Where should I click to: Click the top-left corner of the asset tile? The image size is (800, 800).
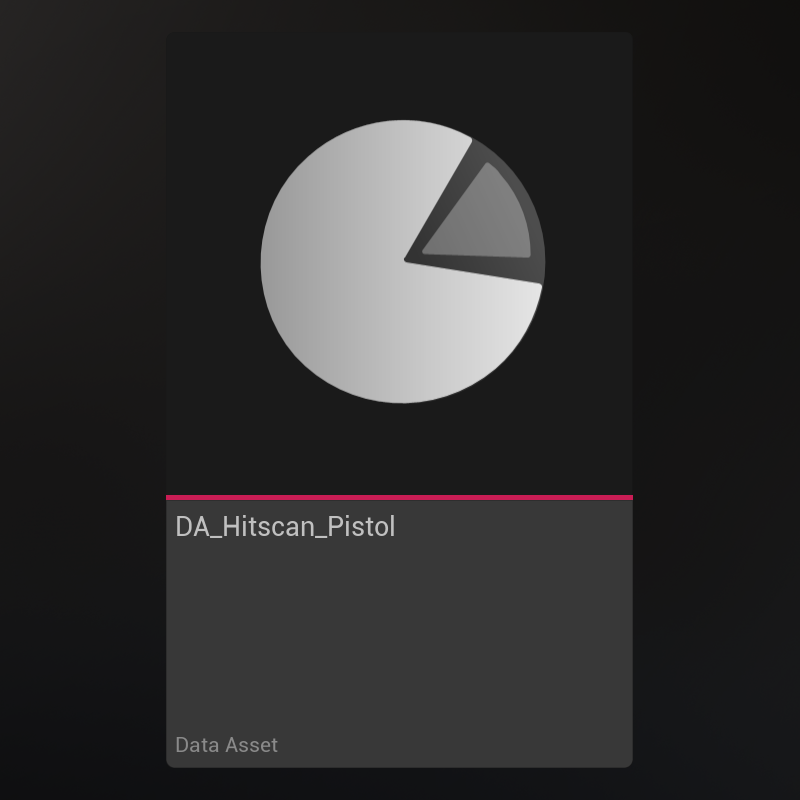point(172,38)
